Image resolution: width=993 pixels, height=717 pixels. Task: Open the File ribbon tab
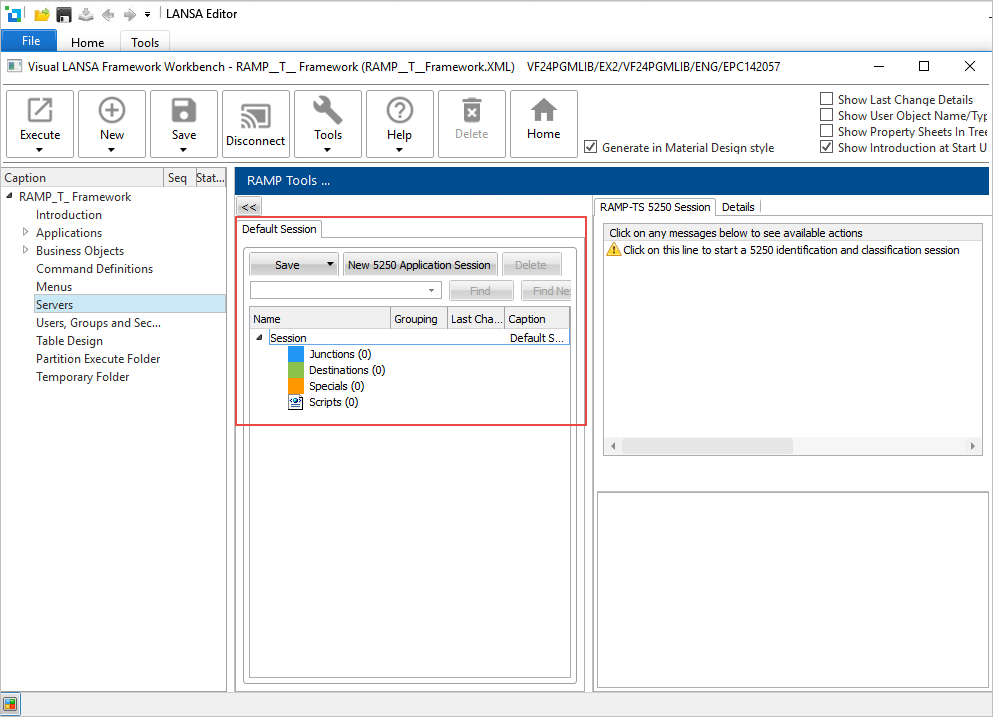point(31,41)
